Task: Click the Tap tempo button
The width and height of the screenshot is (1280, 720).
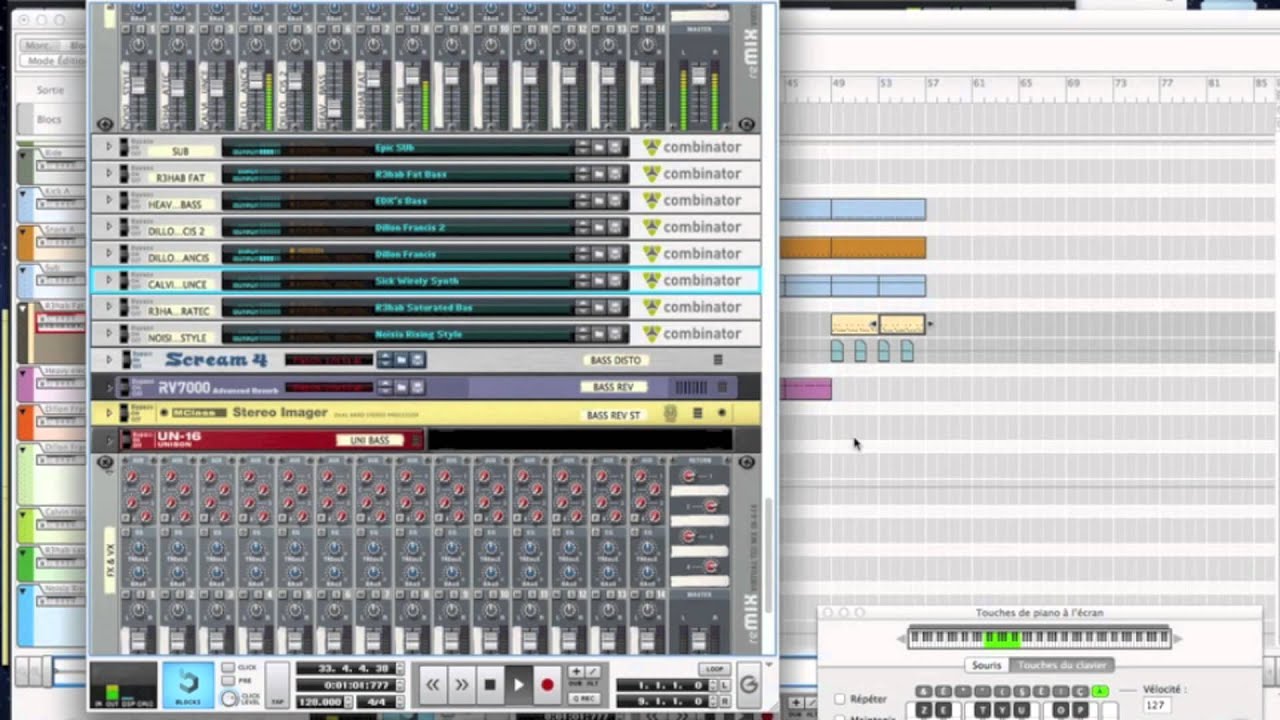Action: tap(277, 684)
